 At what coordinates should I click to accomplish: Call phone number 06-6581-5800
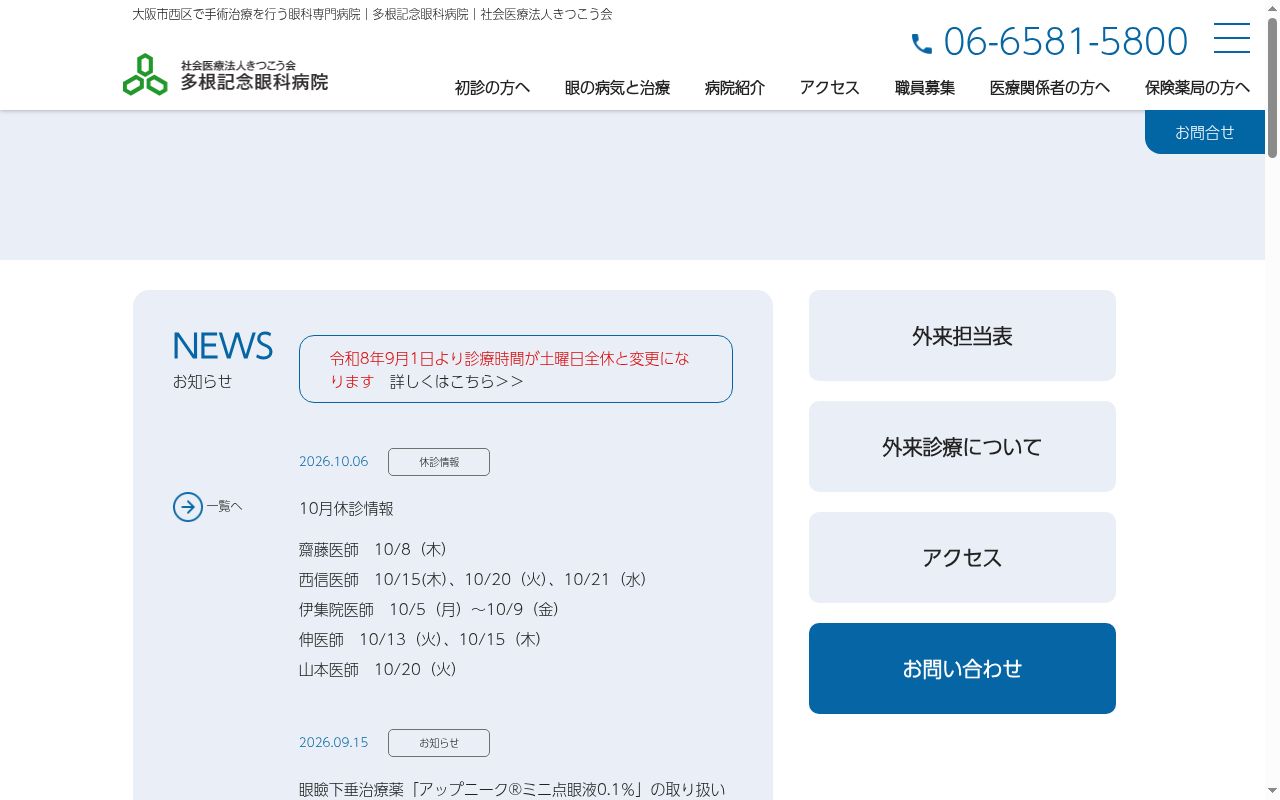1065,42
